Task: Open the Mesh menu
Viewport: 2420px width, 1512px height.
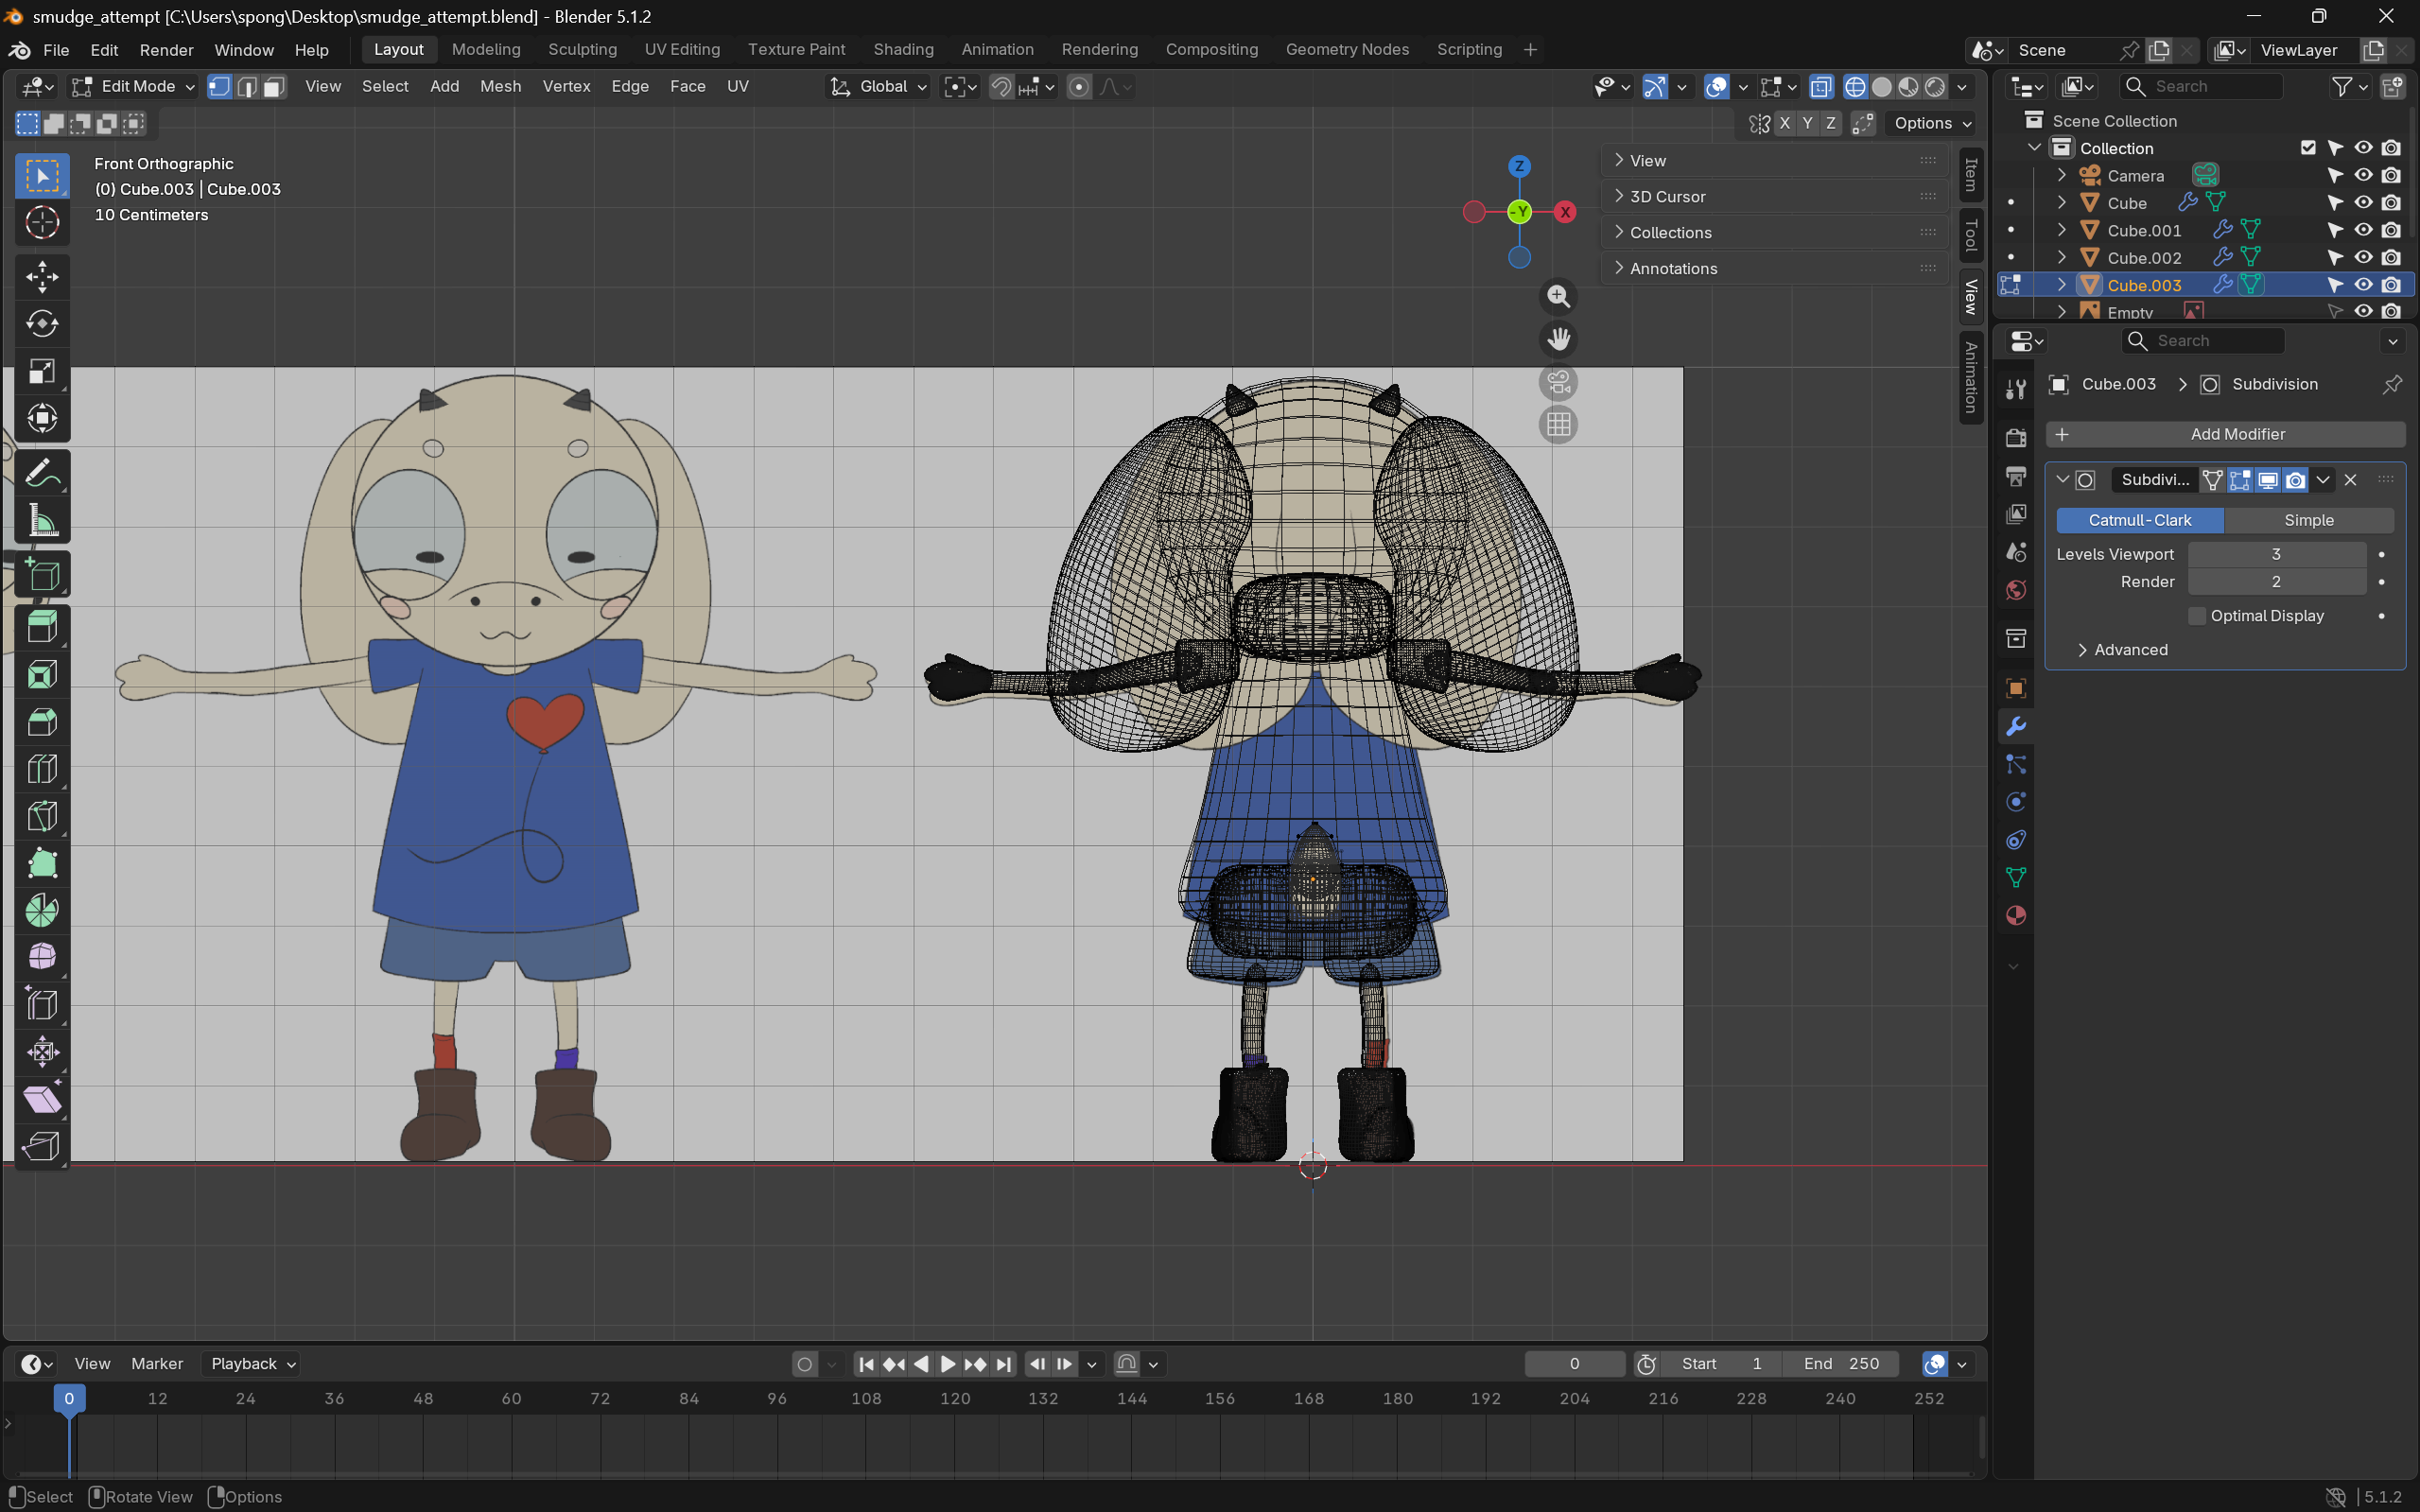Action: click(500, 87)
